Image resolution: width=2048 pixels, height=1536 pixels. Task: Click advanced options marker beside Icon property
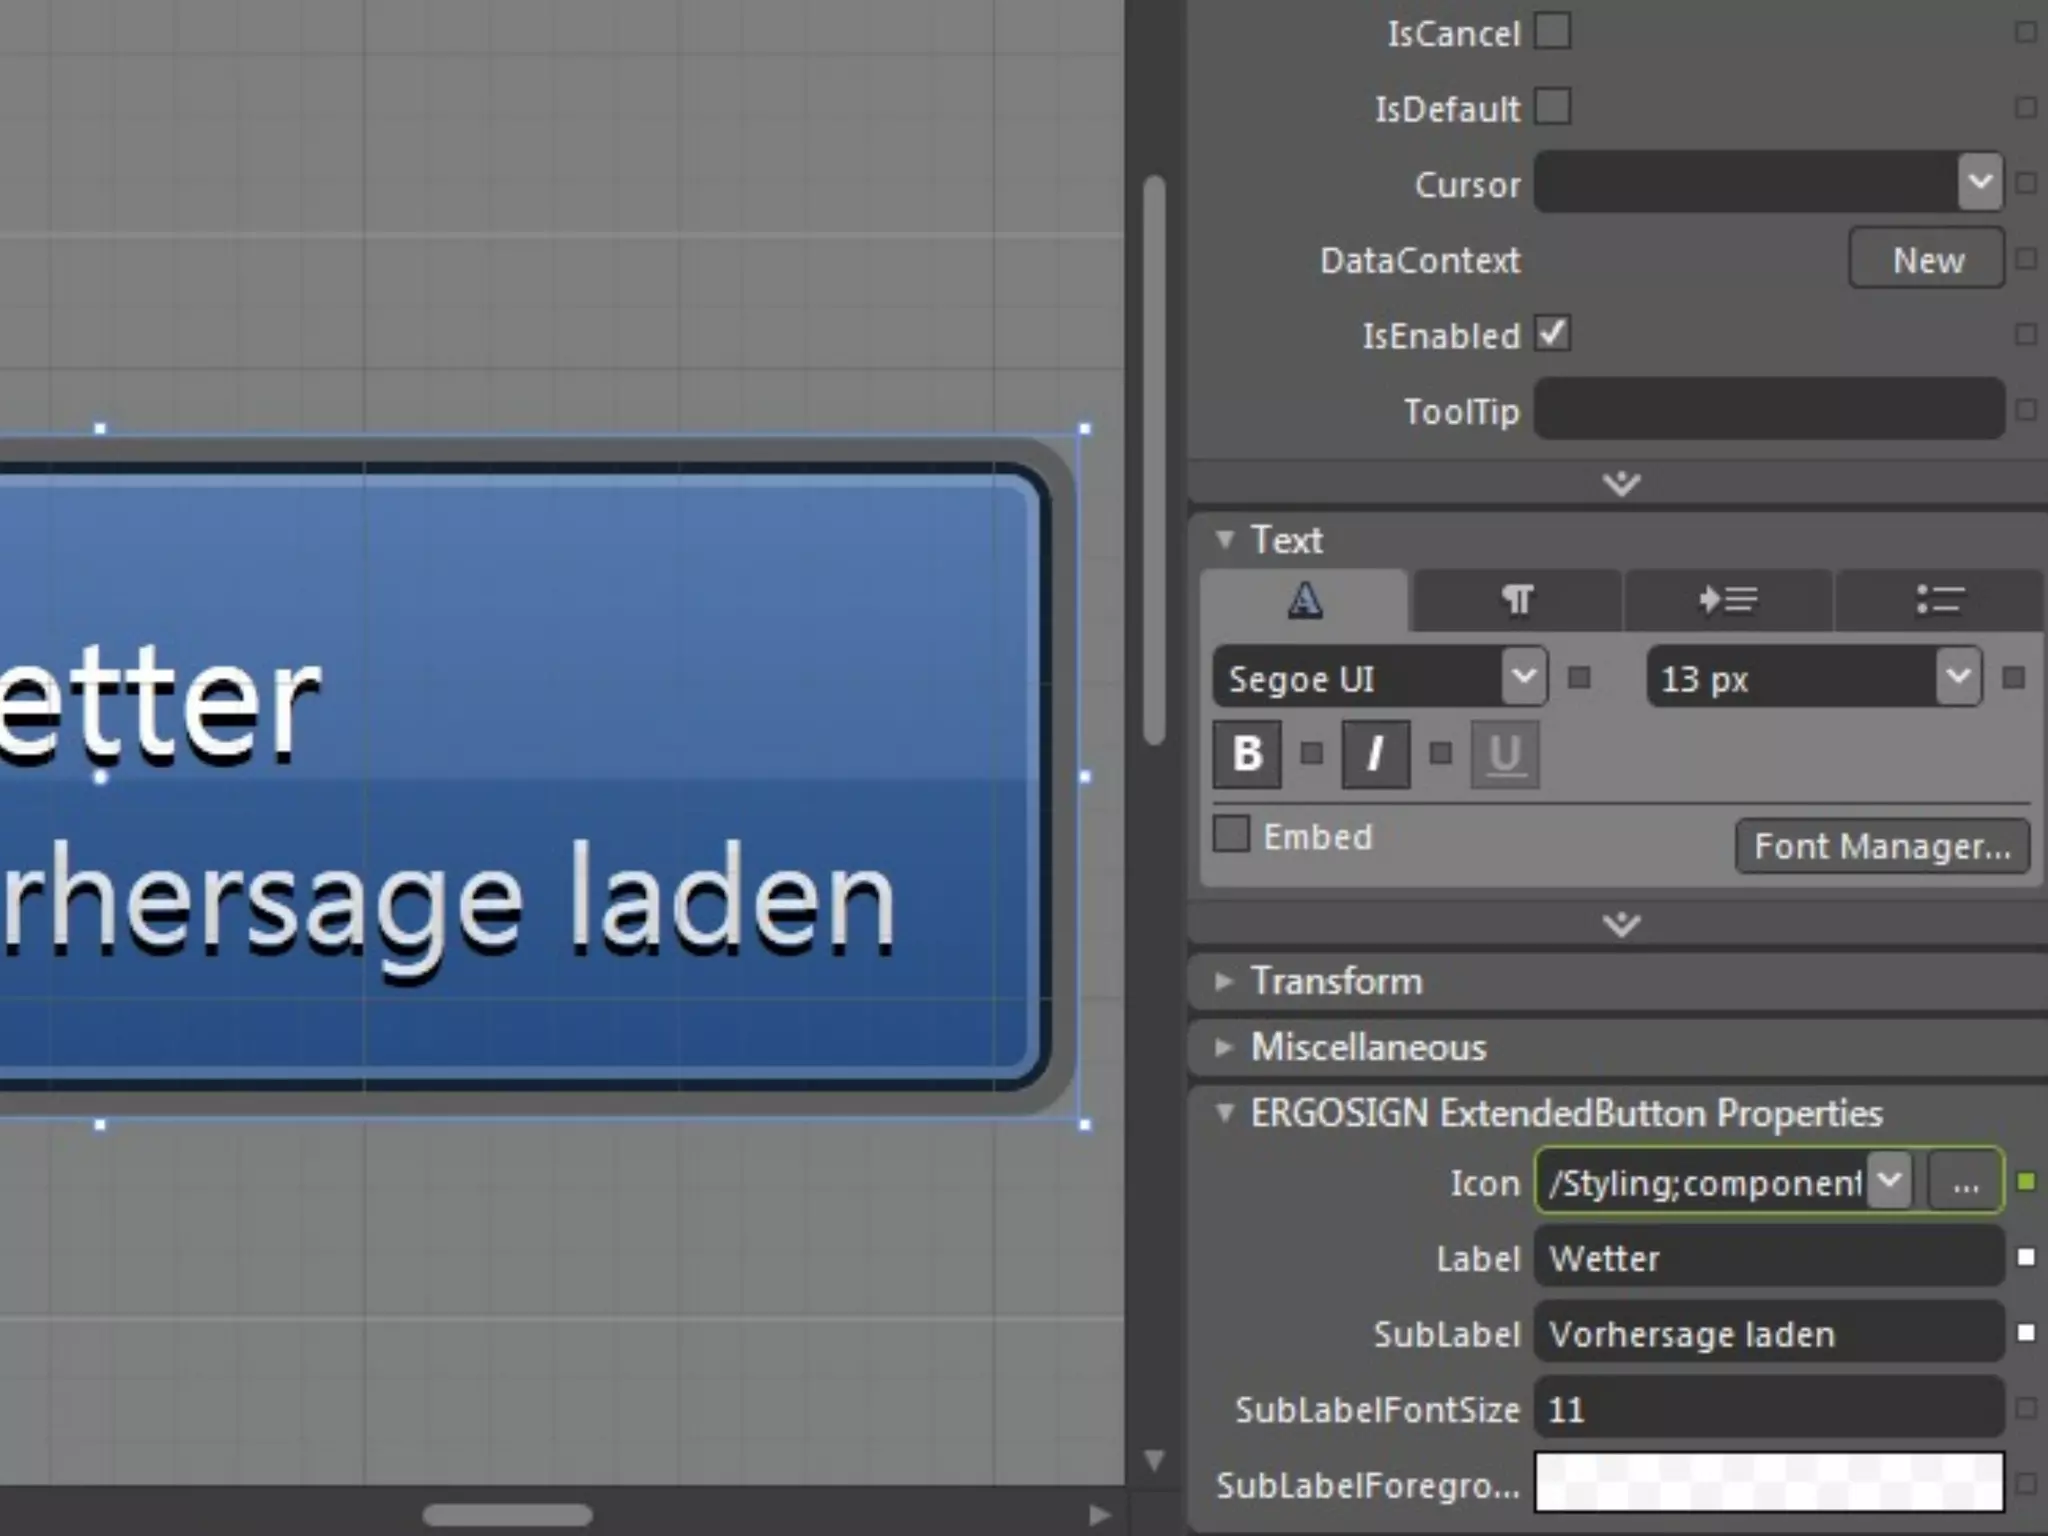pyautogui.click(x=2026, y=1182)
